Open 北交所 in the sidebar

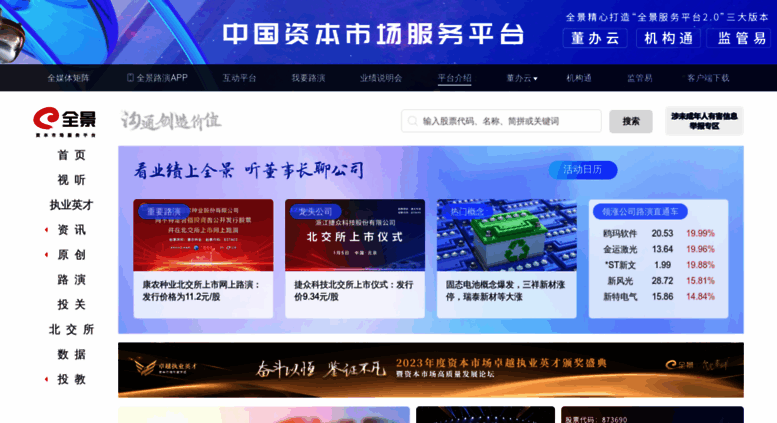click(x=71, y=329)
